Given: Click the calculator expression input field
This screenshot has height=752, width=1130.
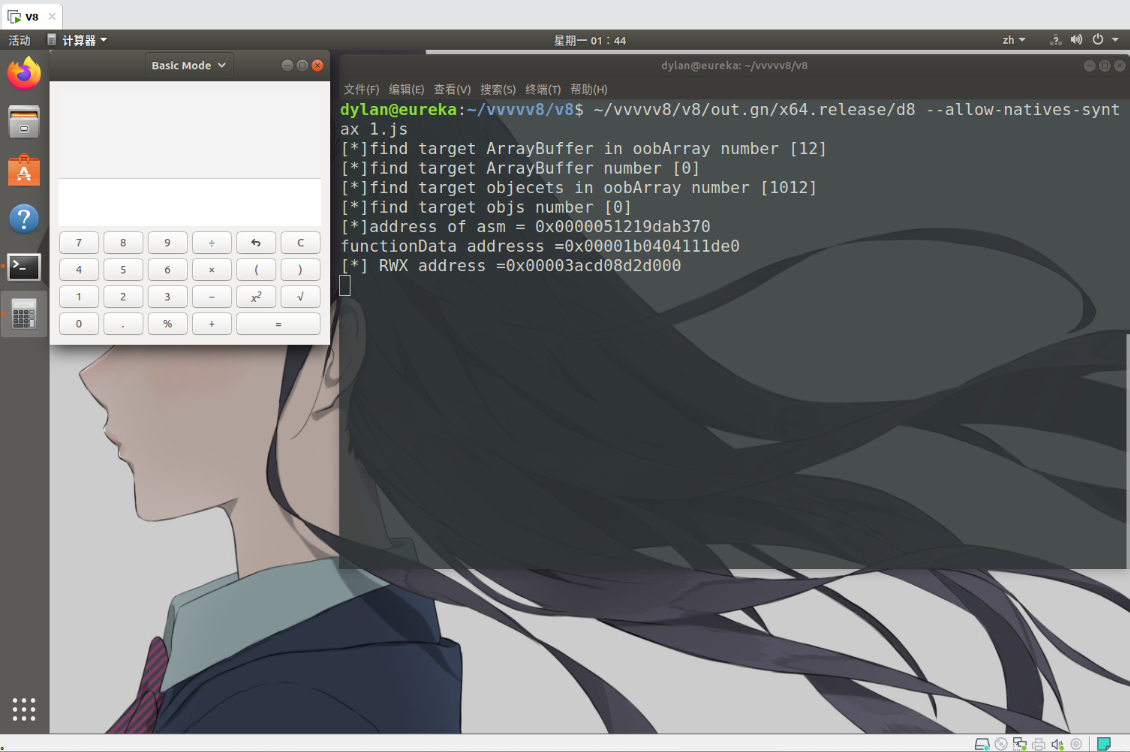Looking at the screenshot, I should [x=190, y=203].
